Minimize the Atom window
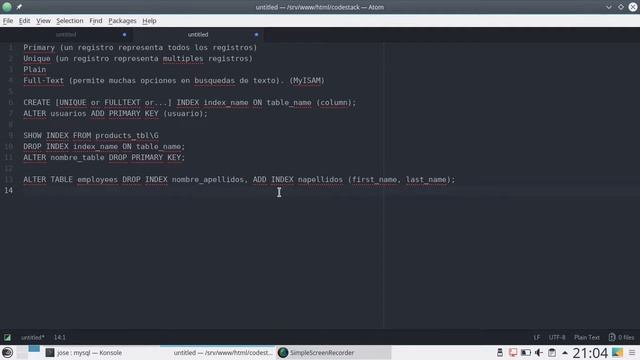The image size is (640, 360). coord(609,7)
